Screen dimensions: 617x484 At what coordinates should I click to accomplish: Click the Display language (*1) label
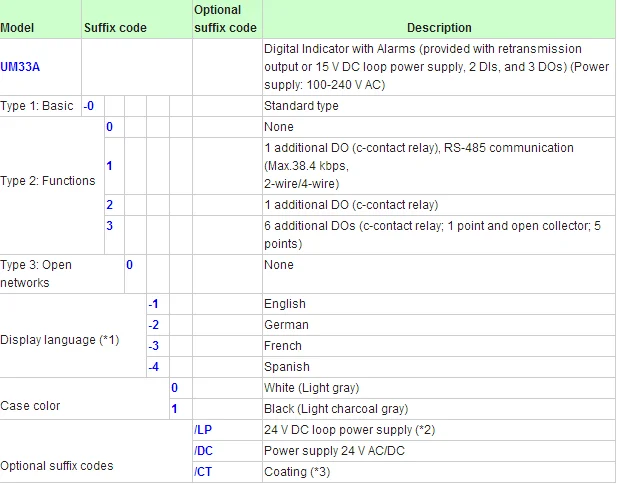60,339
